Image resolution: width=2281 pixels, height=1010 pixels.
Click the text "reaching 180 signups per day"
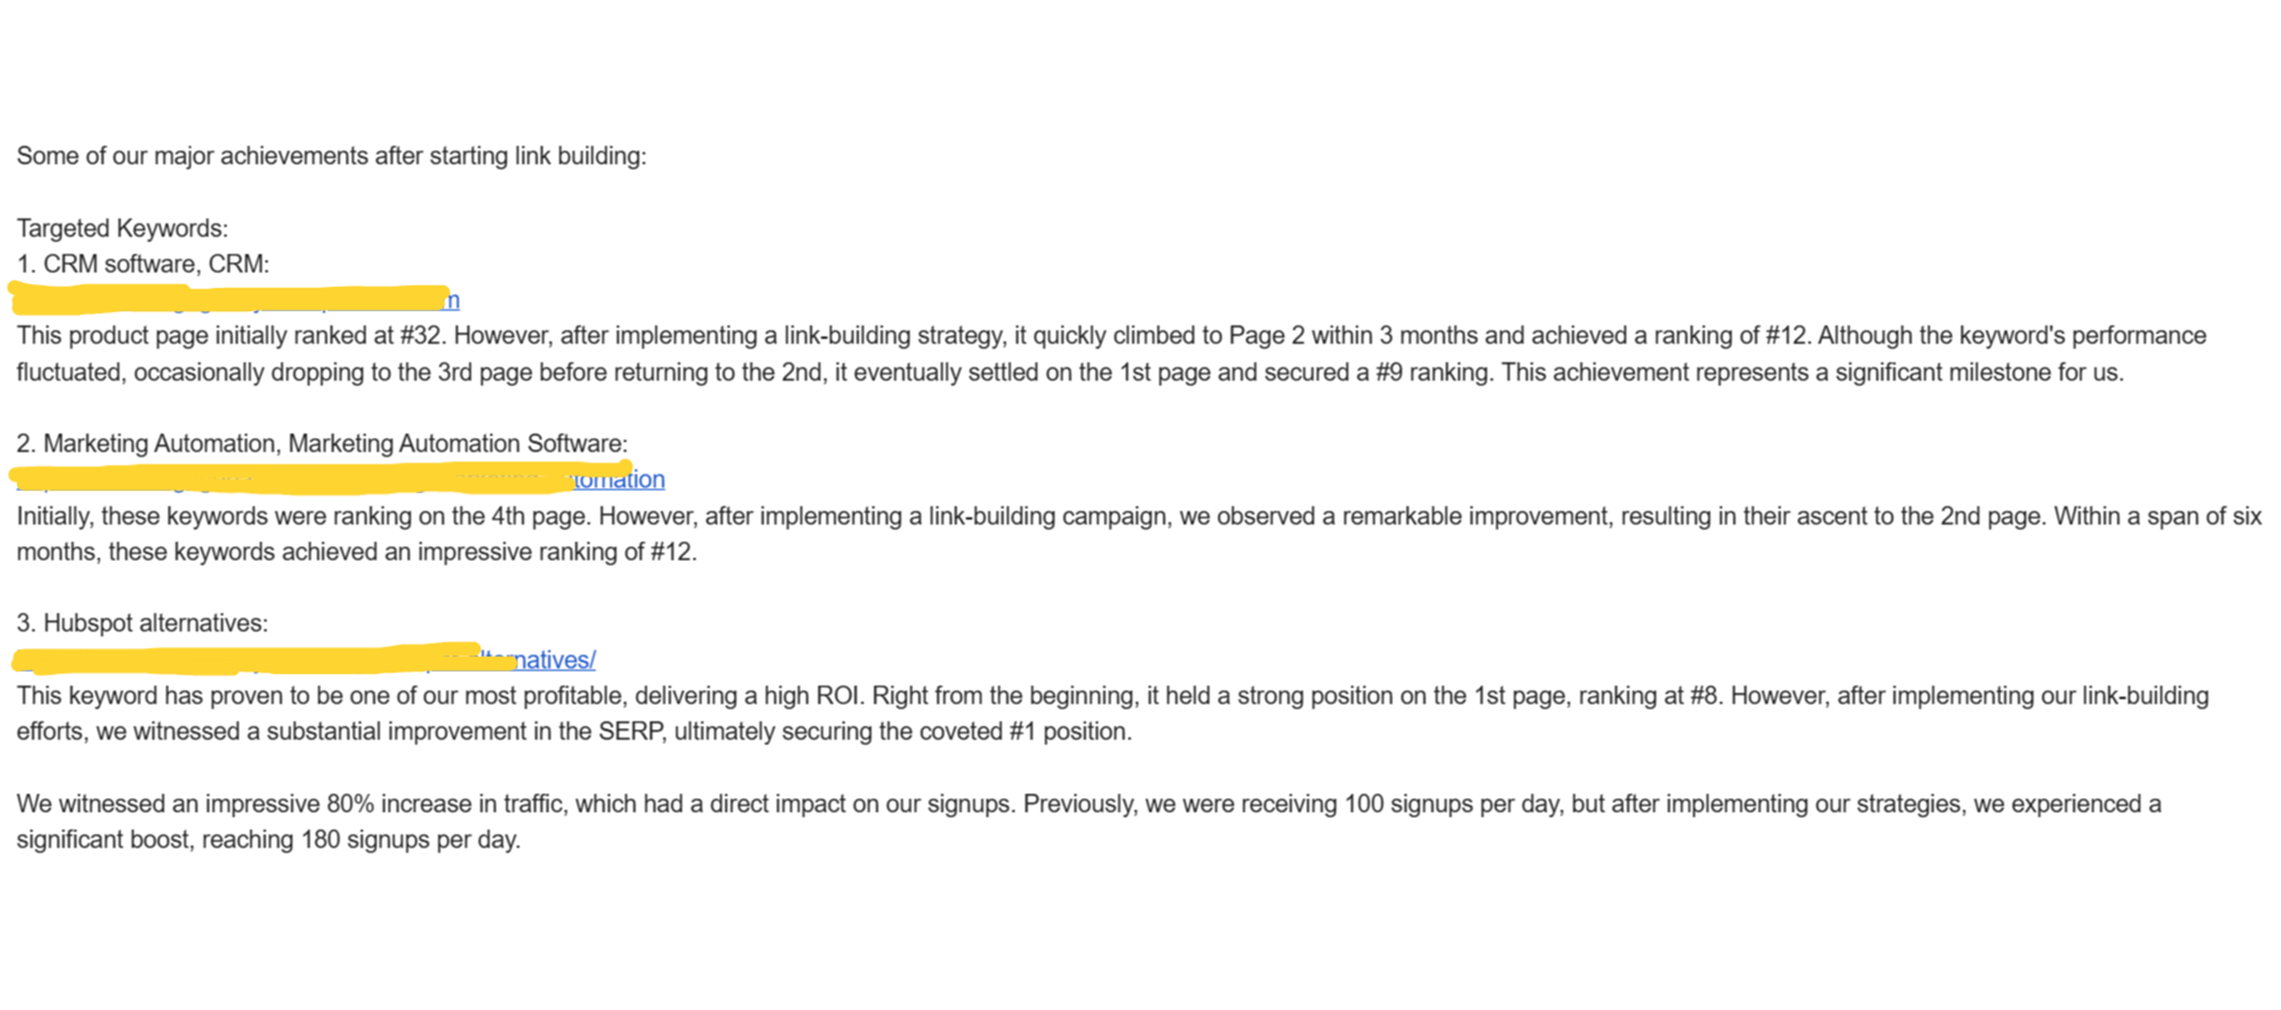(361, 840)
